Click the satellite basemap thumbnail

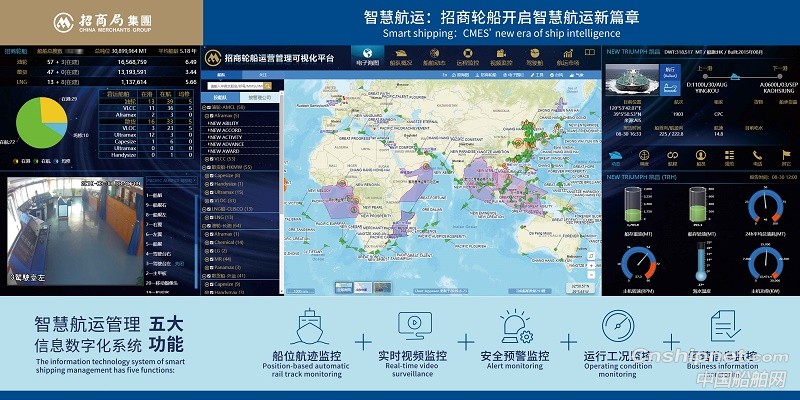[x=382, y=288]
